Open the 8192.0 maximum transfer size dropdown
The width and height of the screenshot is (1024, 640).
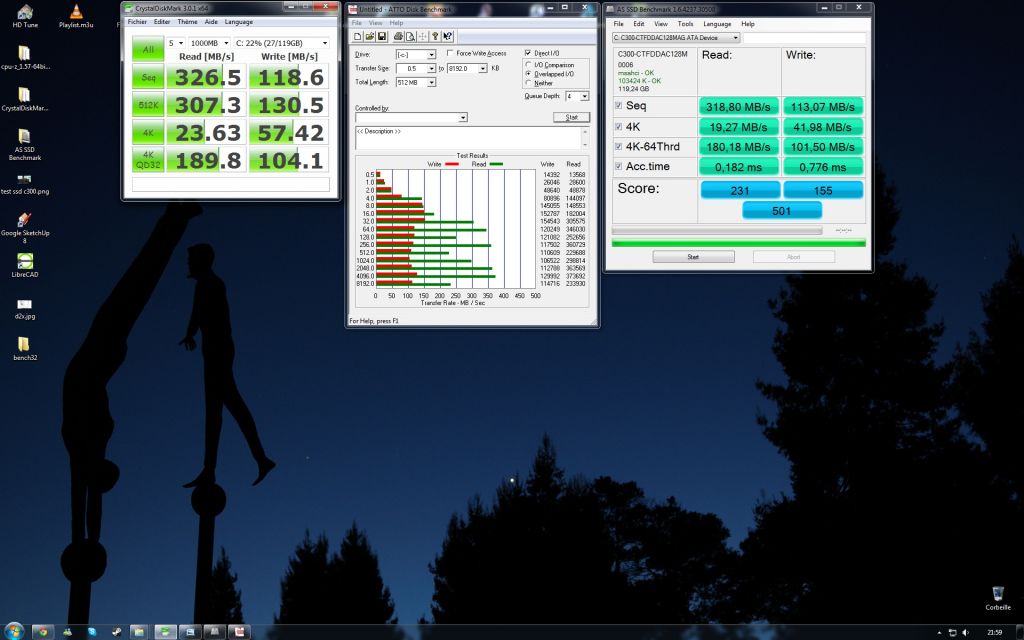point(467,69)
